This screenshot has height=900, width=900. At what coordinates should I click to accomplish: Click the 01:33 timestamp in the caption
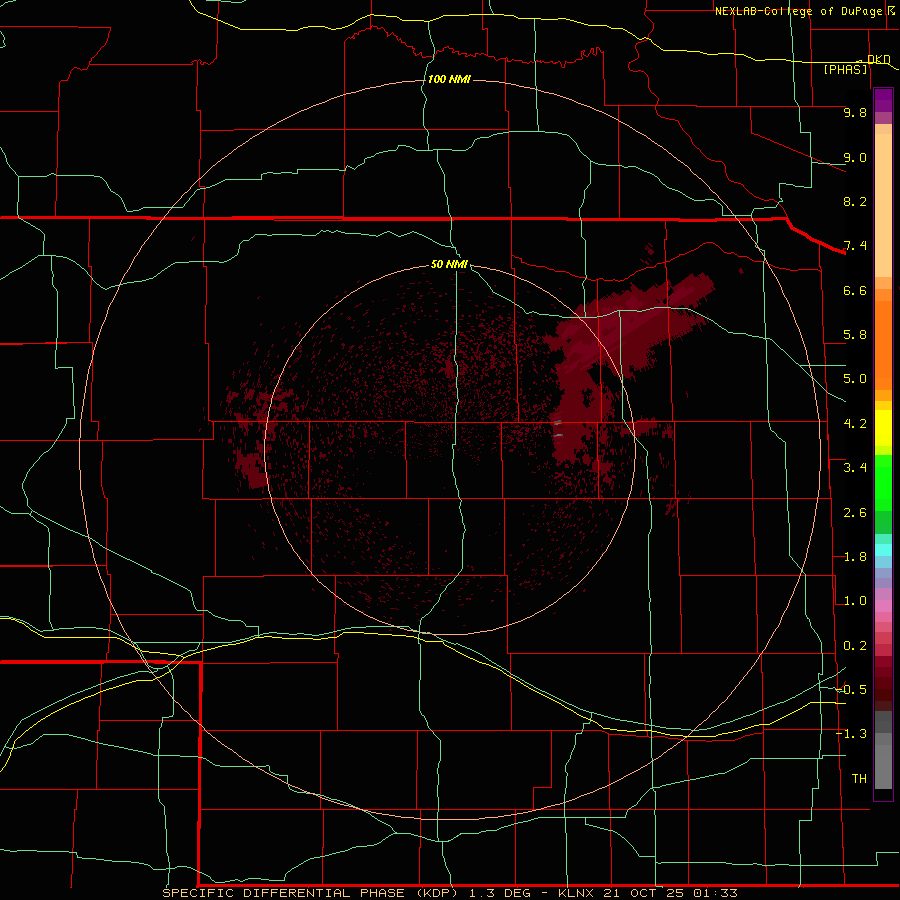[715, 893]
